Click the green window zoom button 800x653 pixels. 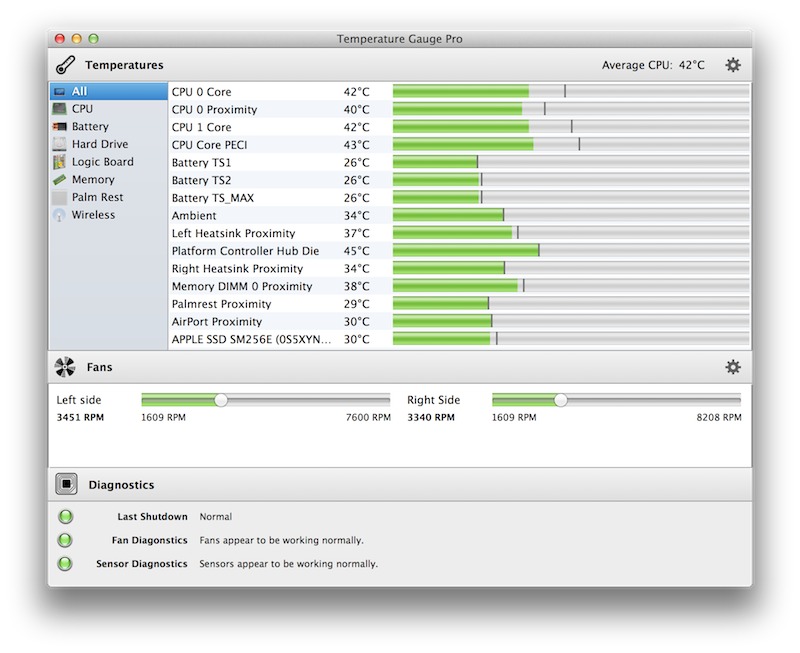(x=94, y=39)
